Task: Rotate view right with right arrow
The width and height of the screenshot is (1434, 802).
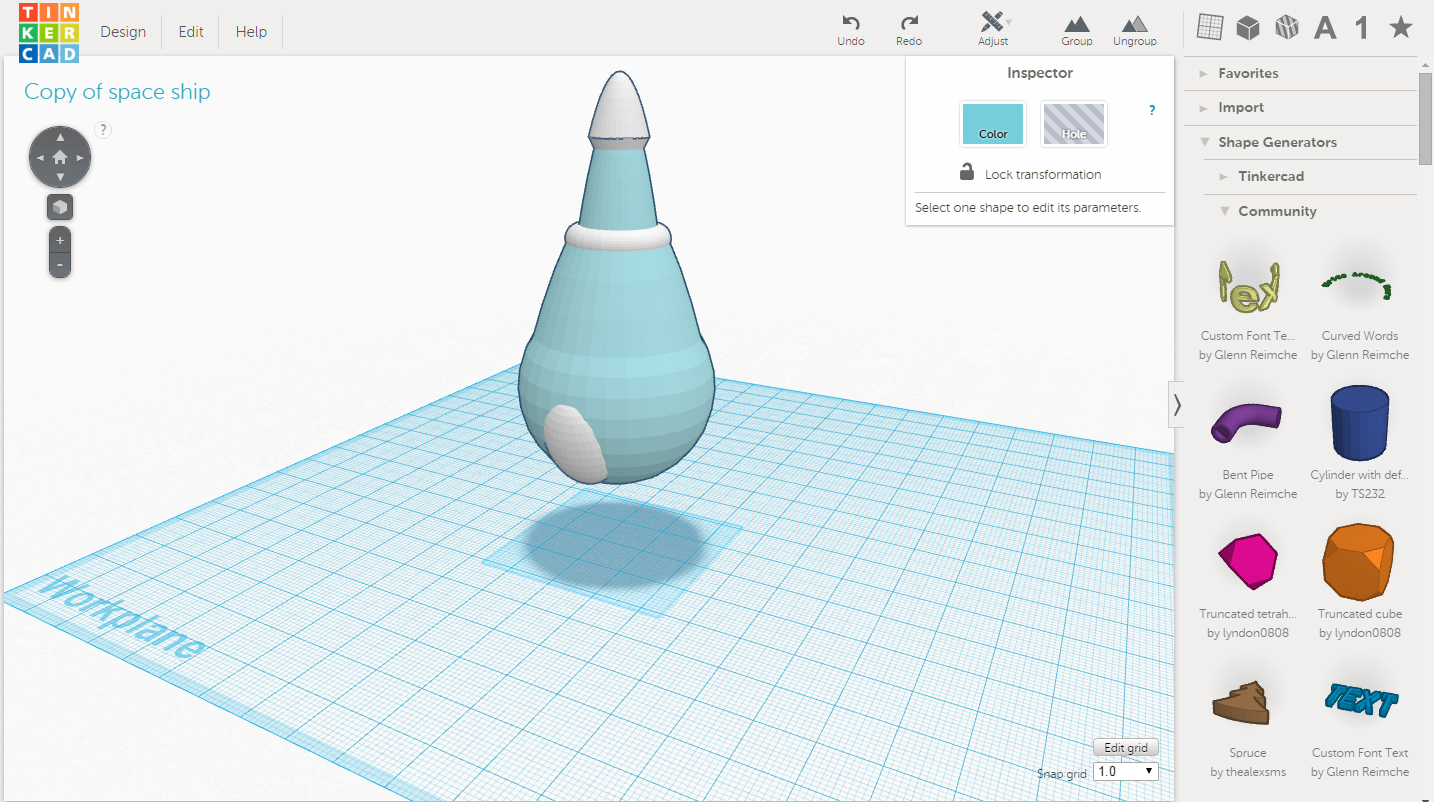Action: point(80,158)
